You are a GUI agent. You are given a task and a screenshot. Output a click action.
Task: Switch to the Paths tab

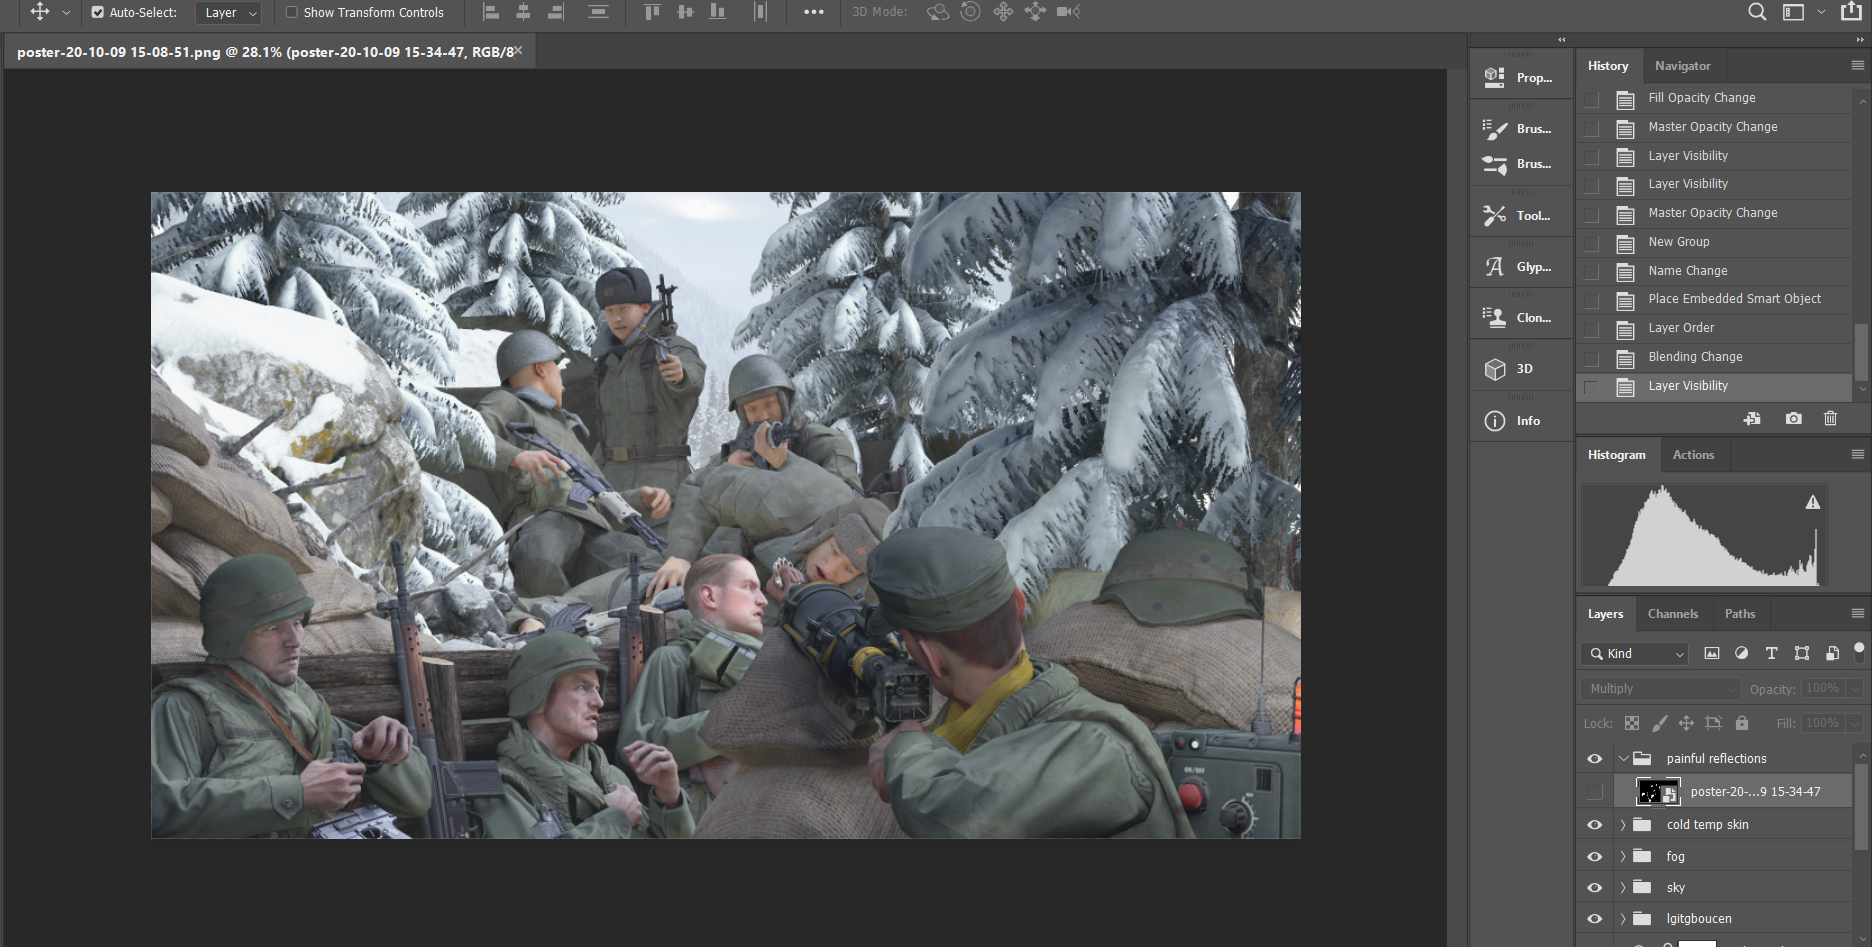tap(1740, 614)
